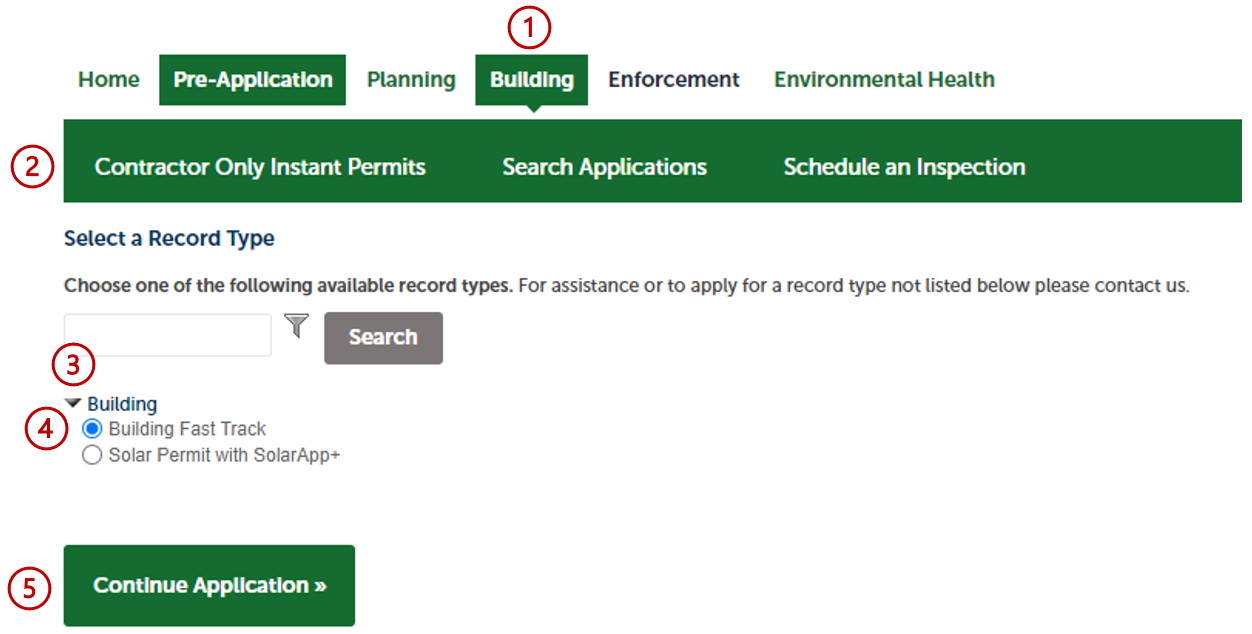Viewport: 1252px width, 634px height.
Task: Switch to the Home tab
Action: click(108, 79)
